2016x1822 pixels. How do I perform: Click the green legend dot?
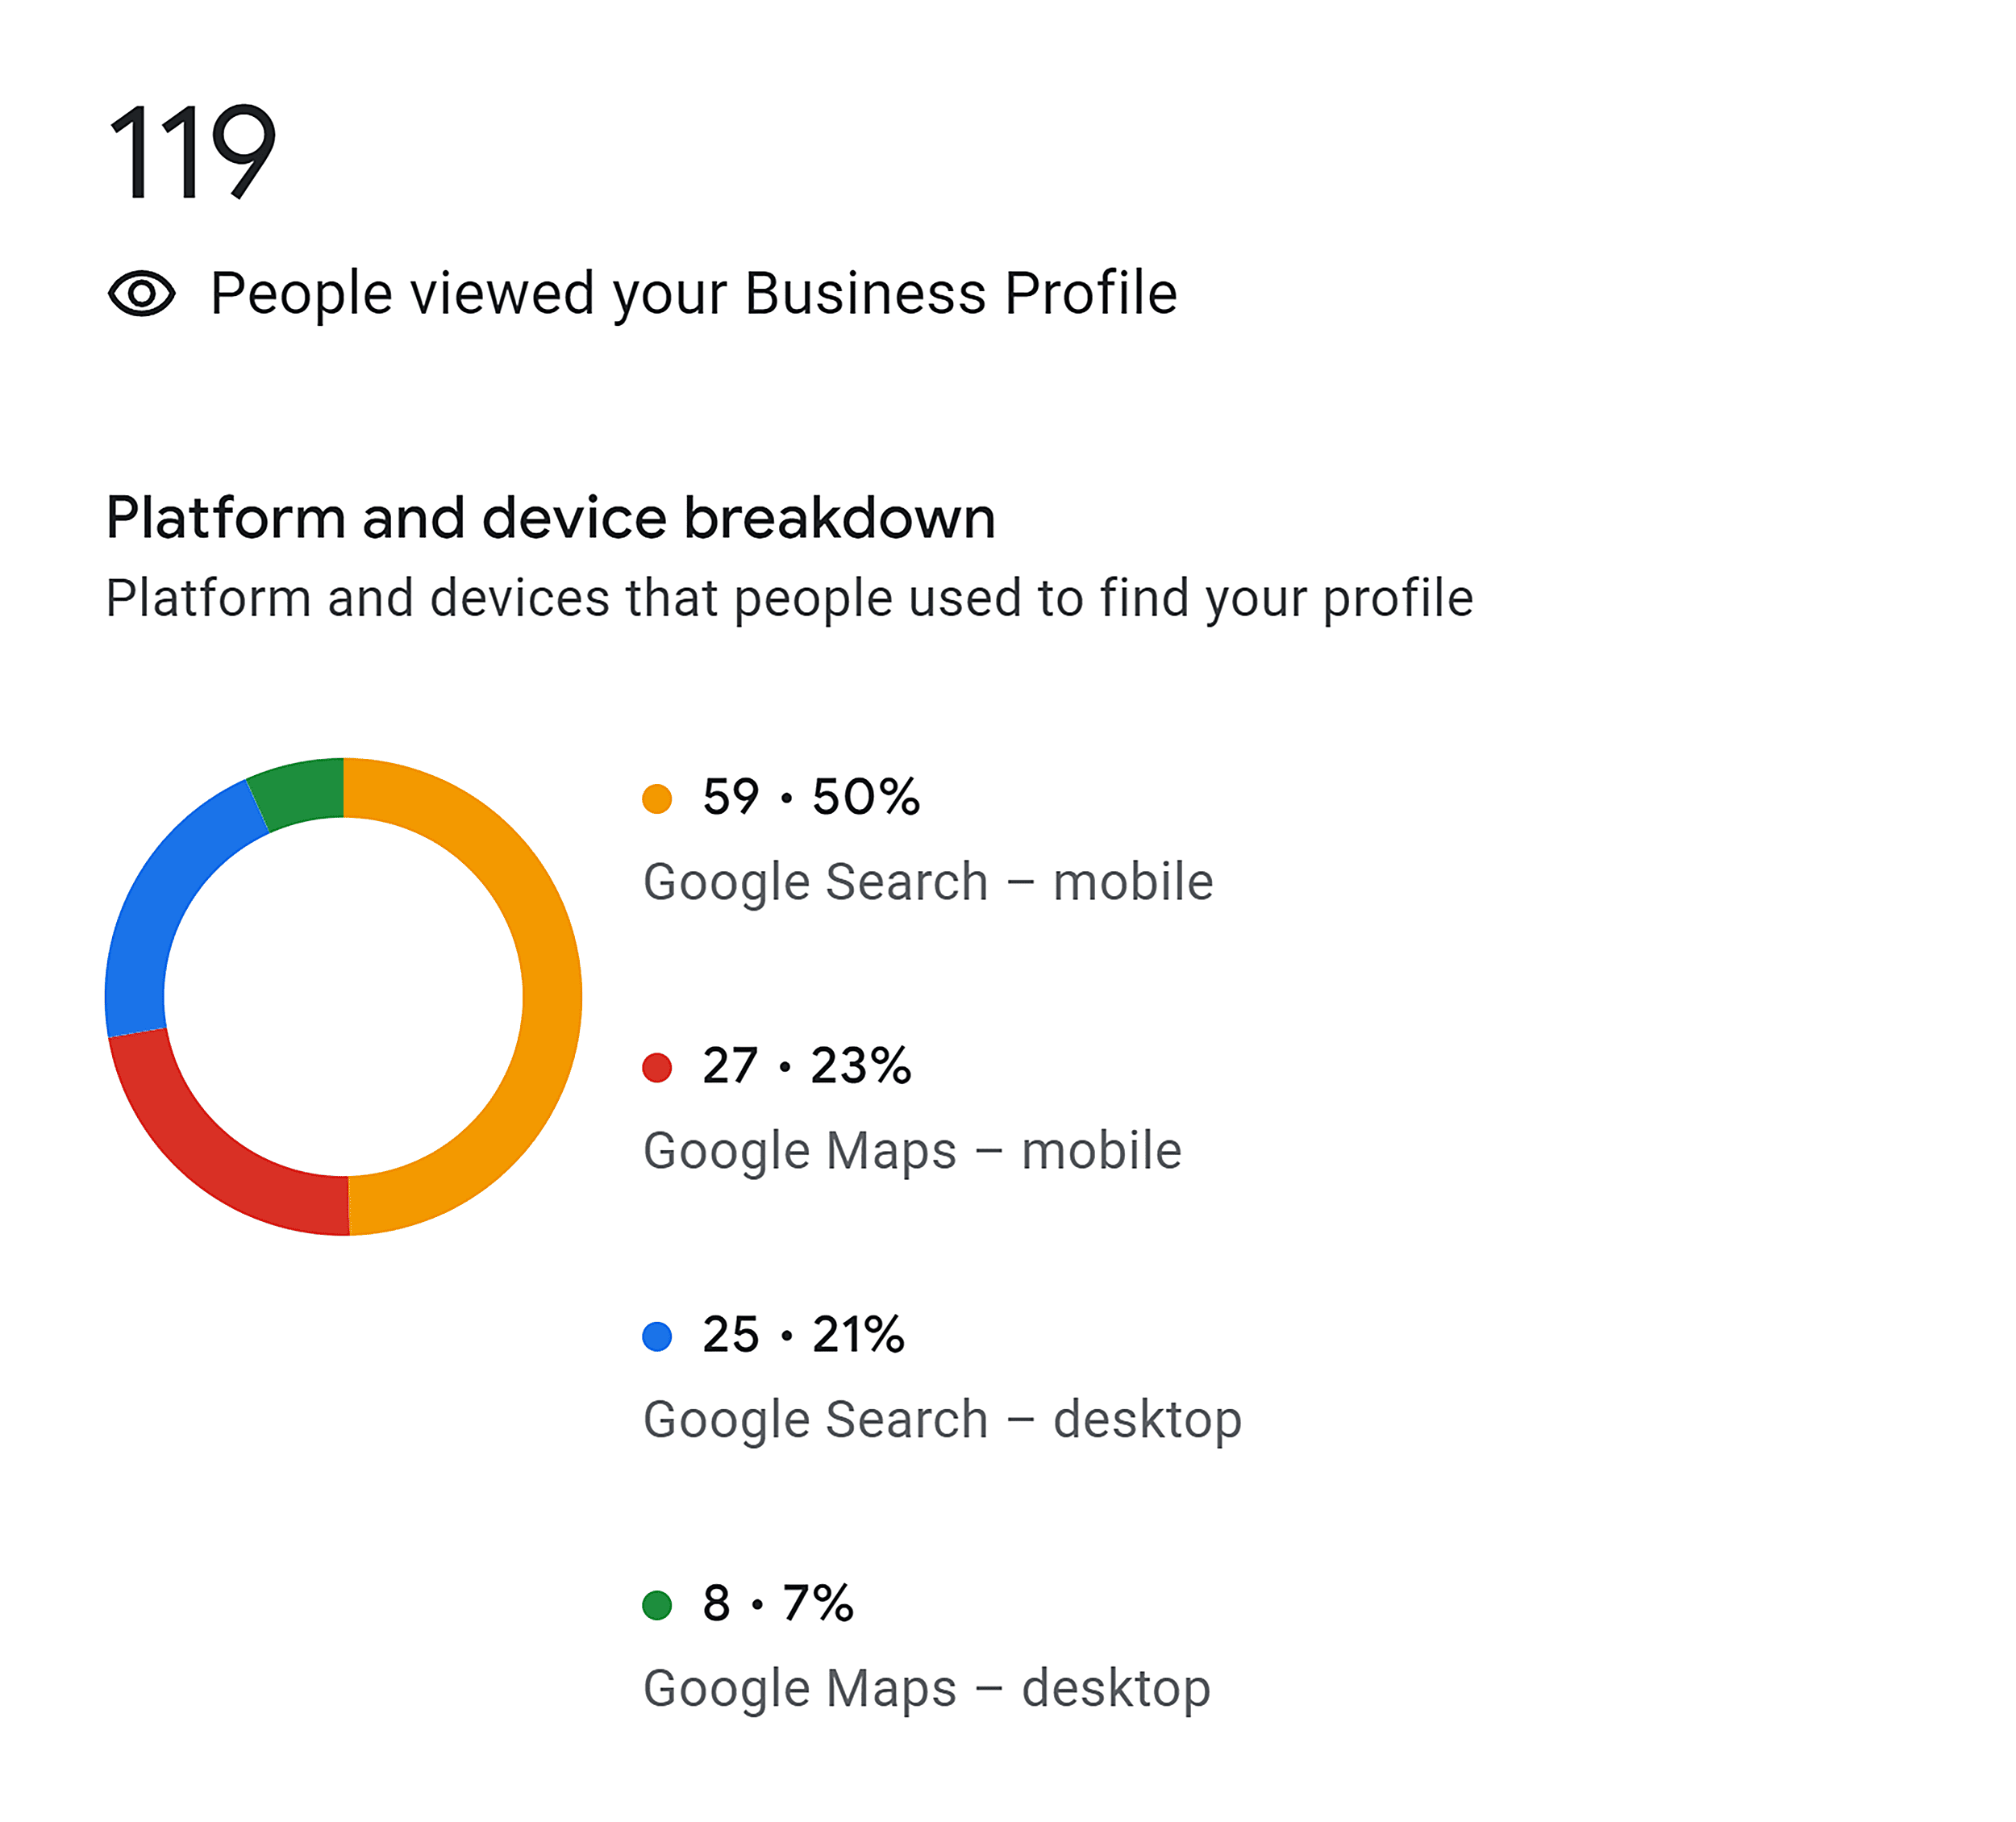[x=657, y=1605]
